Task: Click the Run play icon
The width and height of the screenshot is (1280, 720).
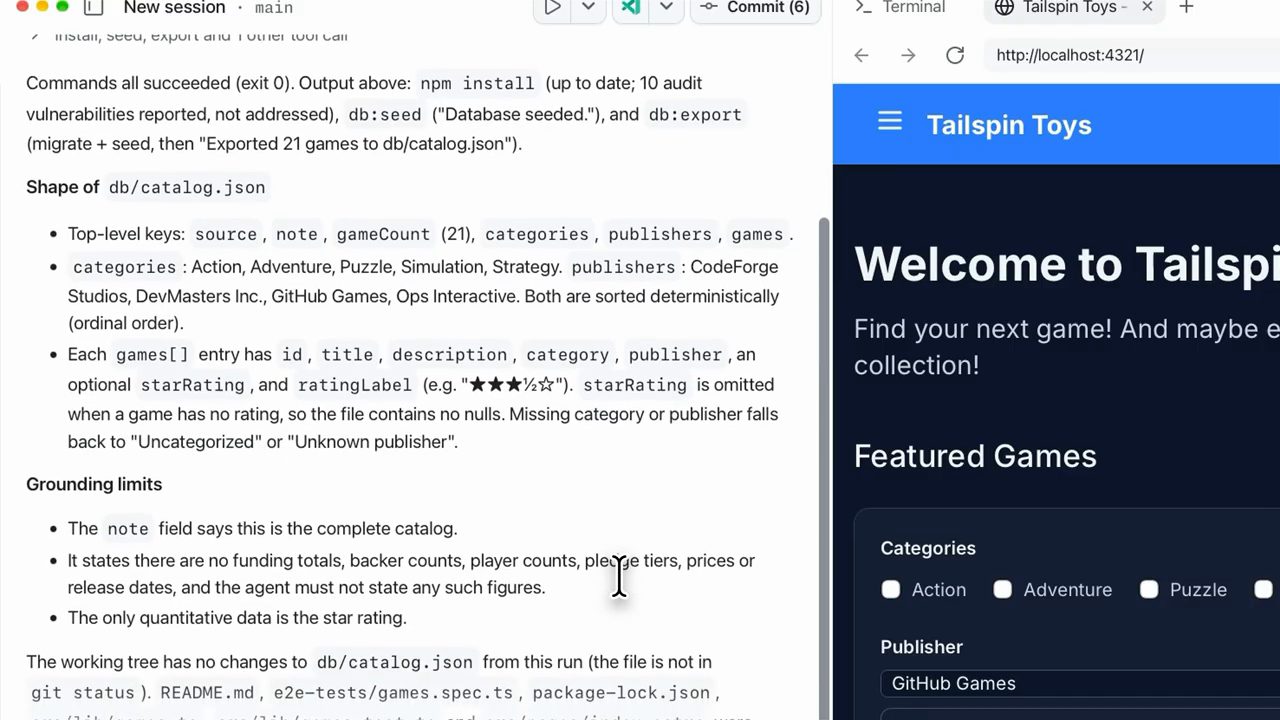Action: [x=552, y=7]
